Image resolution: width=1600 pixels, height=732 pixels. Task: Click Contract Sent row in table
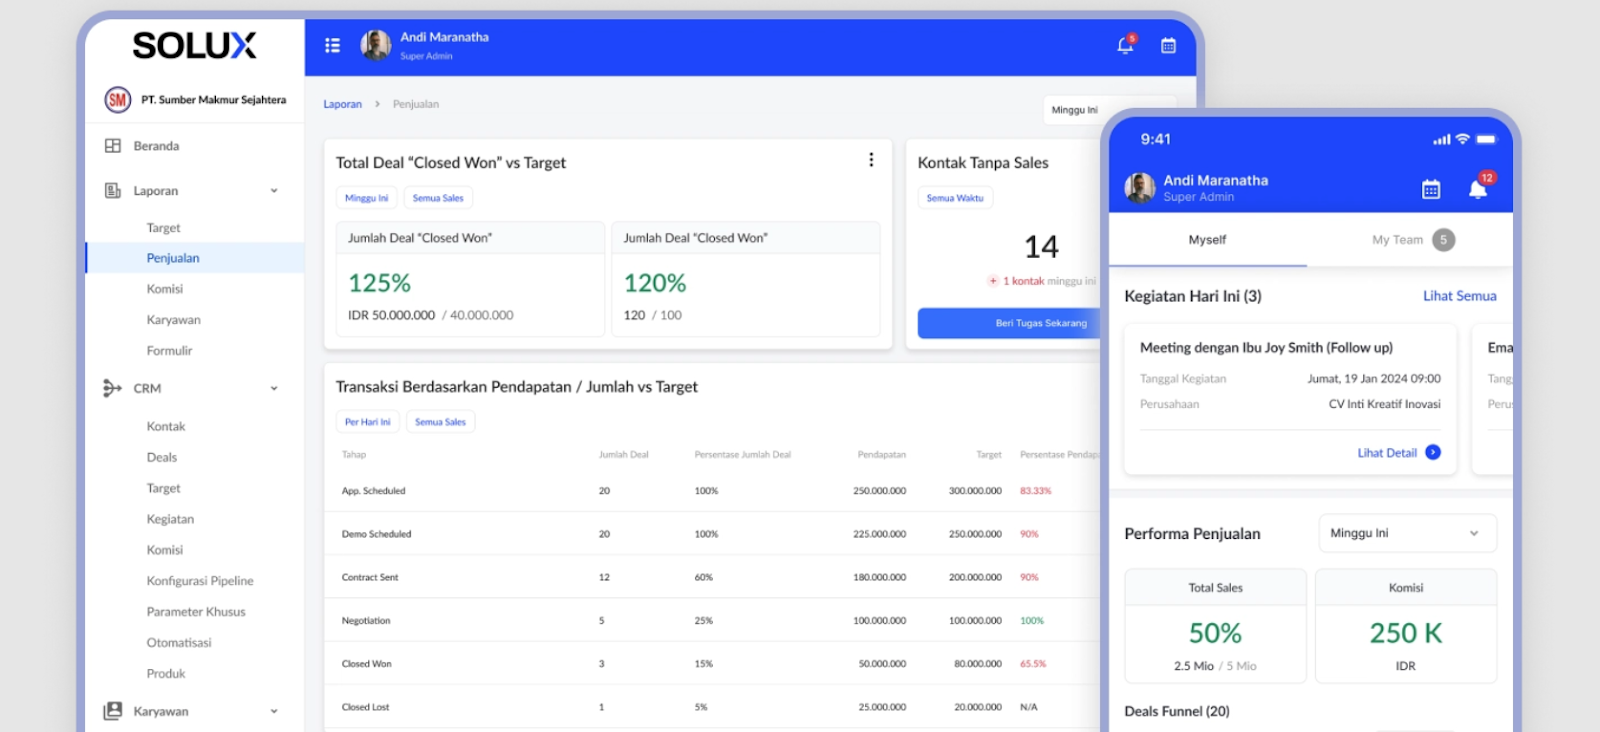712,577
